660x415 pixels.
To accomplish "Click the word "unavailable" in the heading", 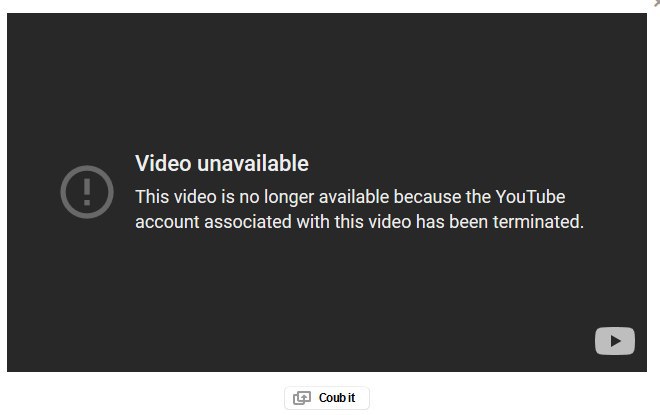I will (253, 163).
